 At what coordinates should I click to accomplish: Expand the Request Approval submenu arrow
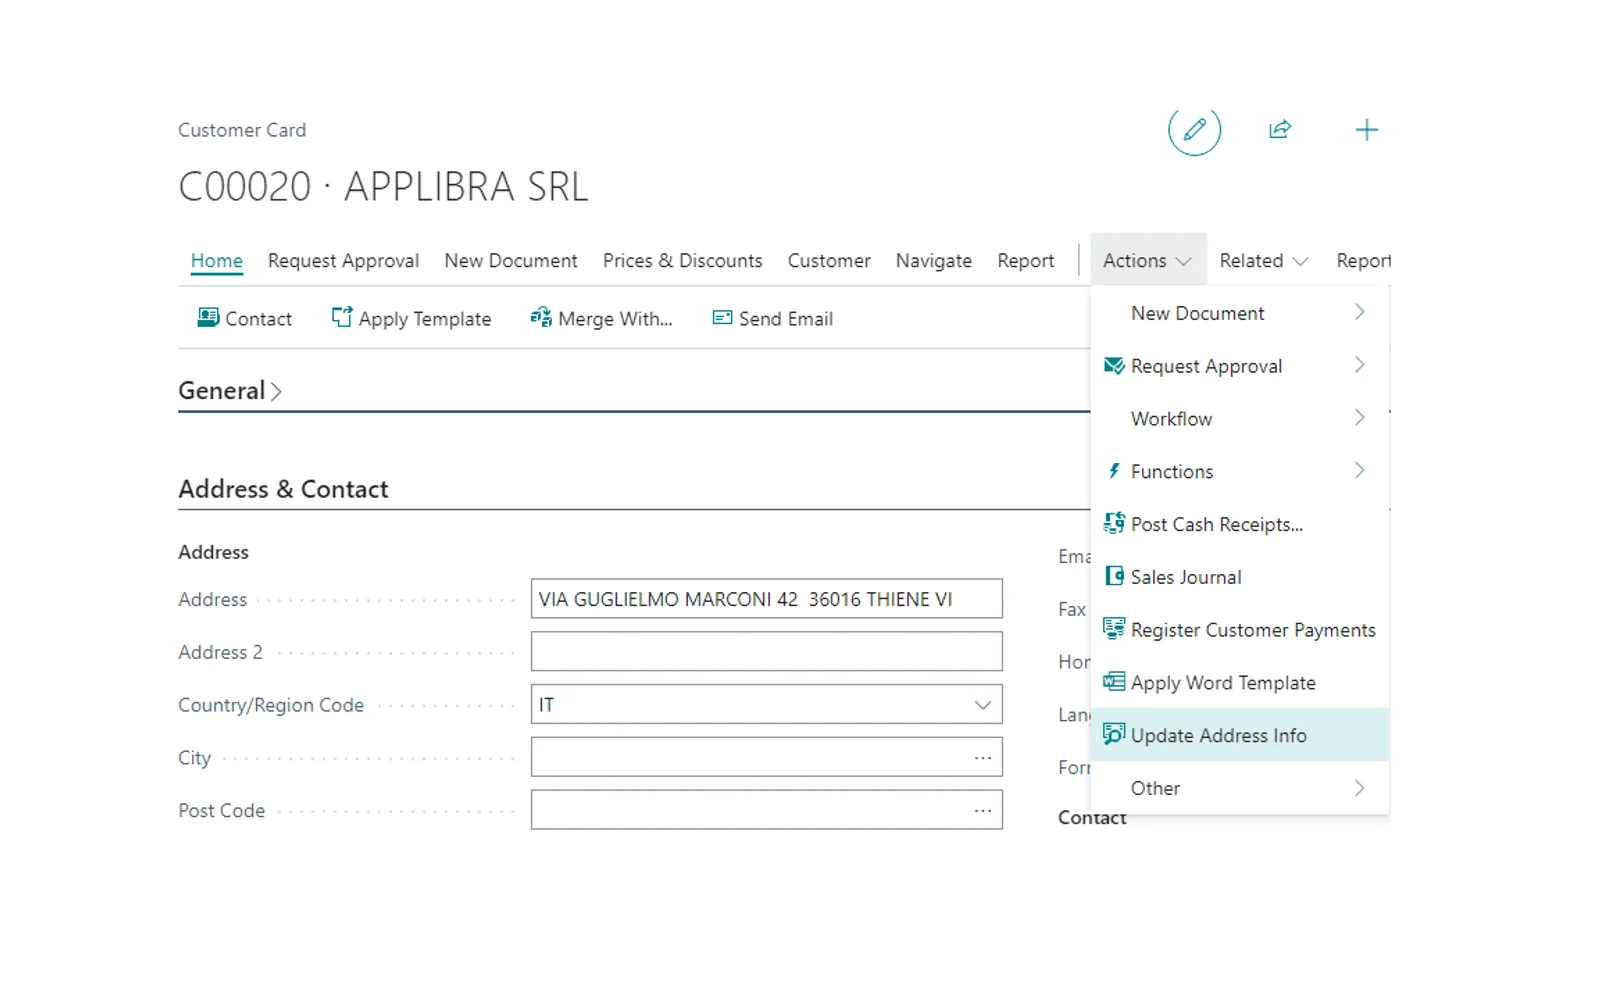pos(1360,365)
